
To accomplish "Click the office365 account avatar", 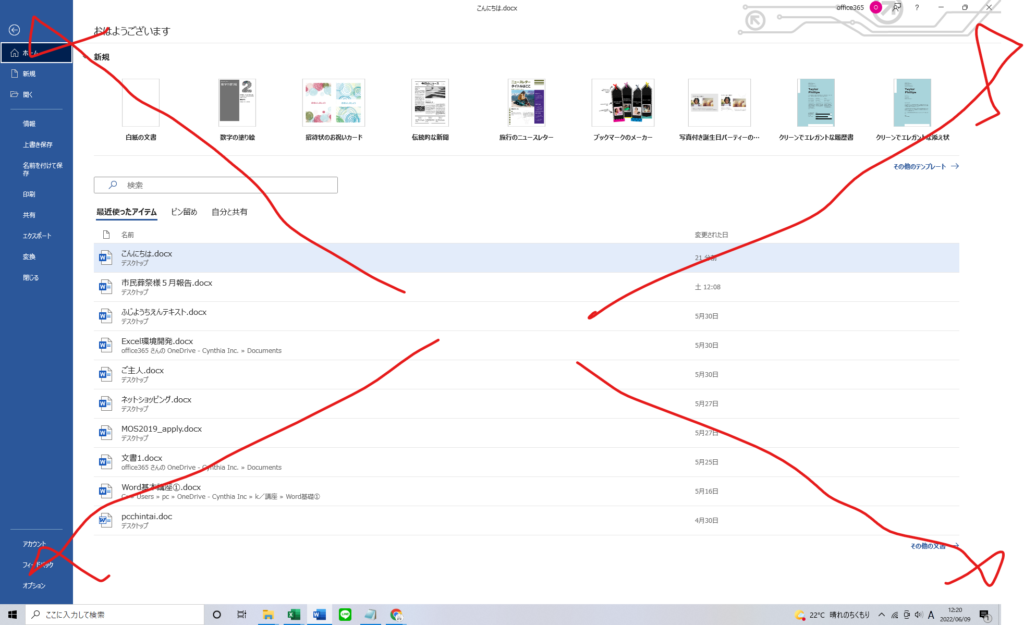I will tap(876, 8).
